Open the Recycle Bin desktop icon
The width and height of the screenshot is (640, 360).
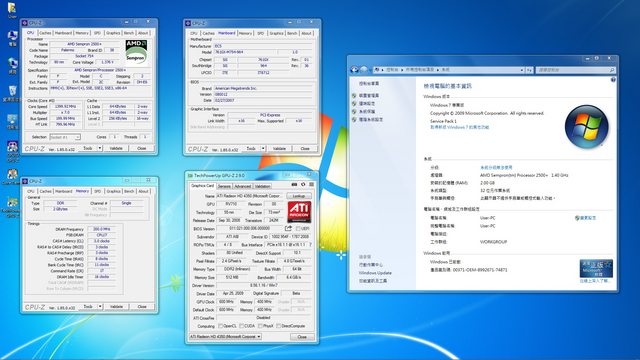[x=12, y=93]
